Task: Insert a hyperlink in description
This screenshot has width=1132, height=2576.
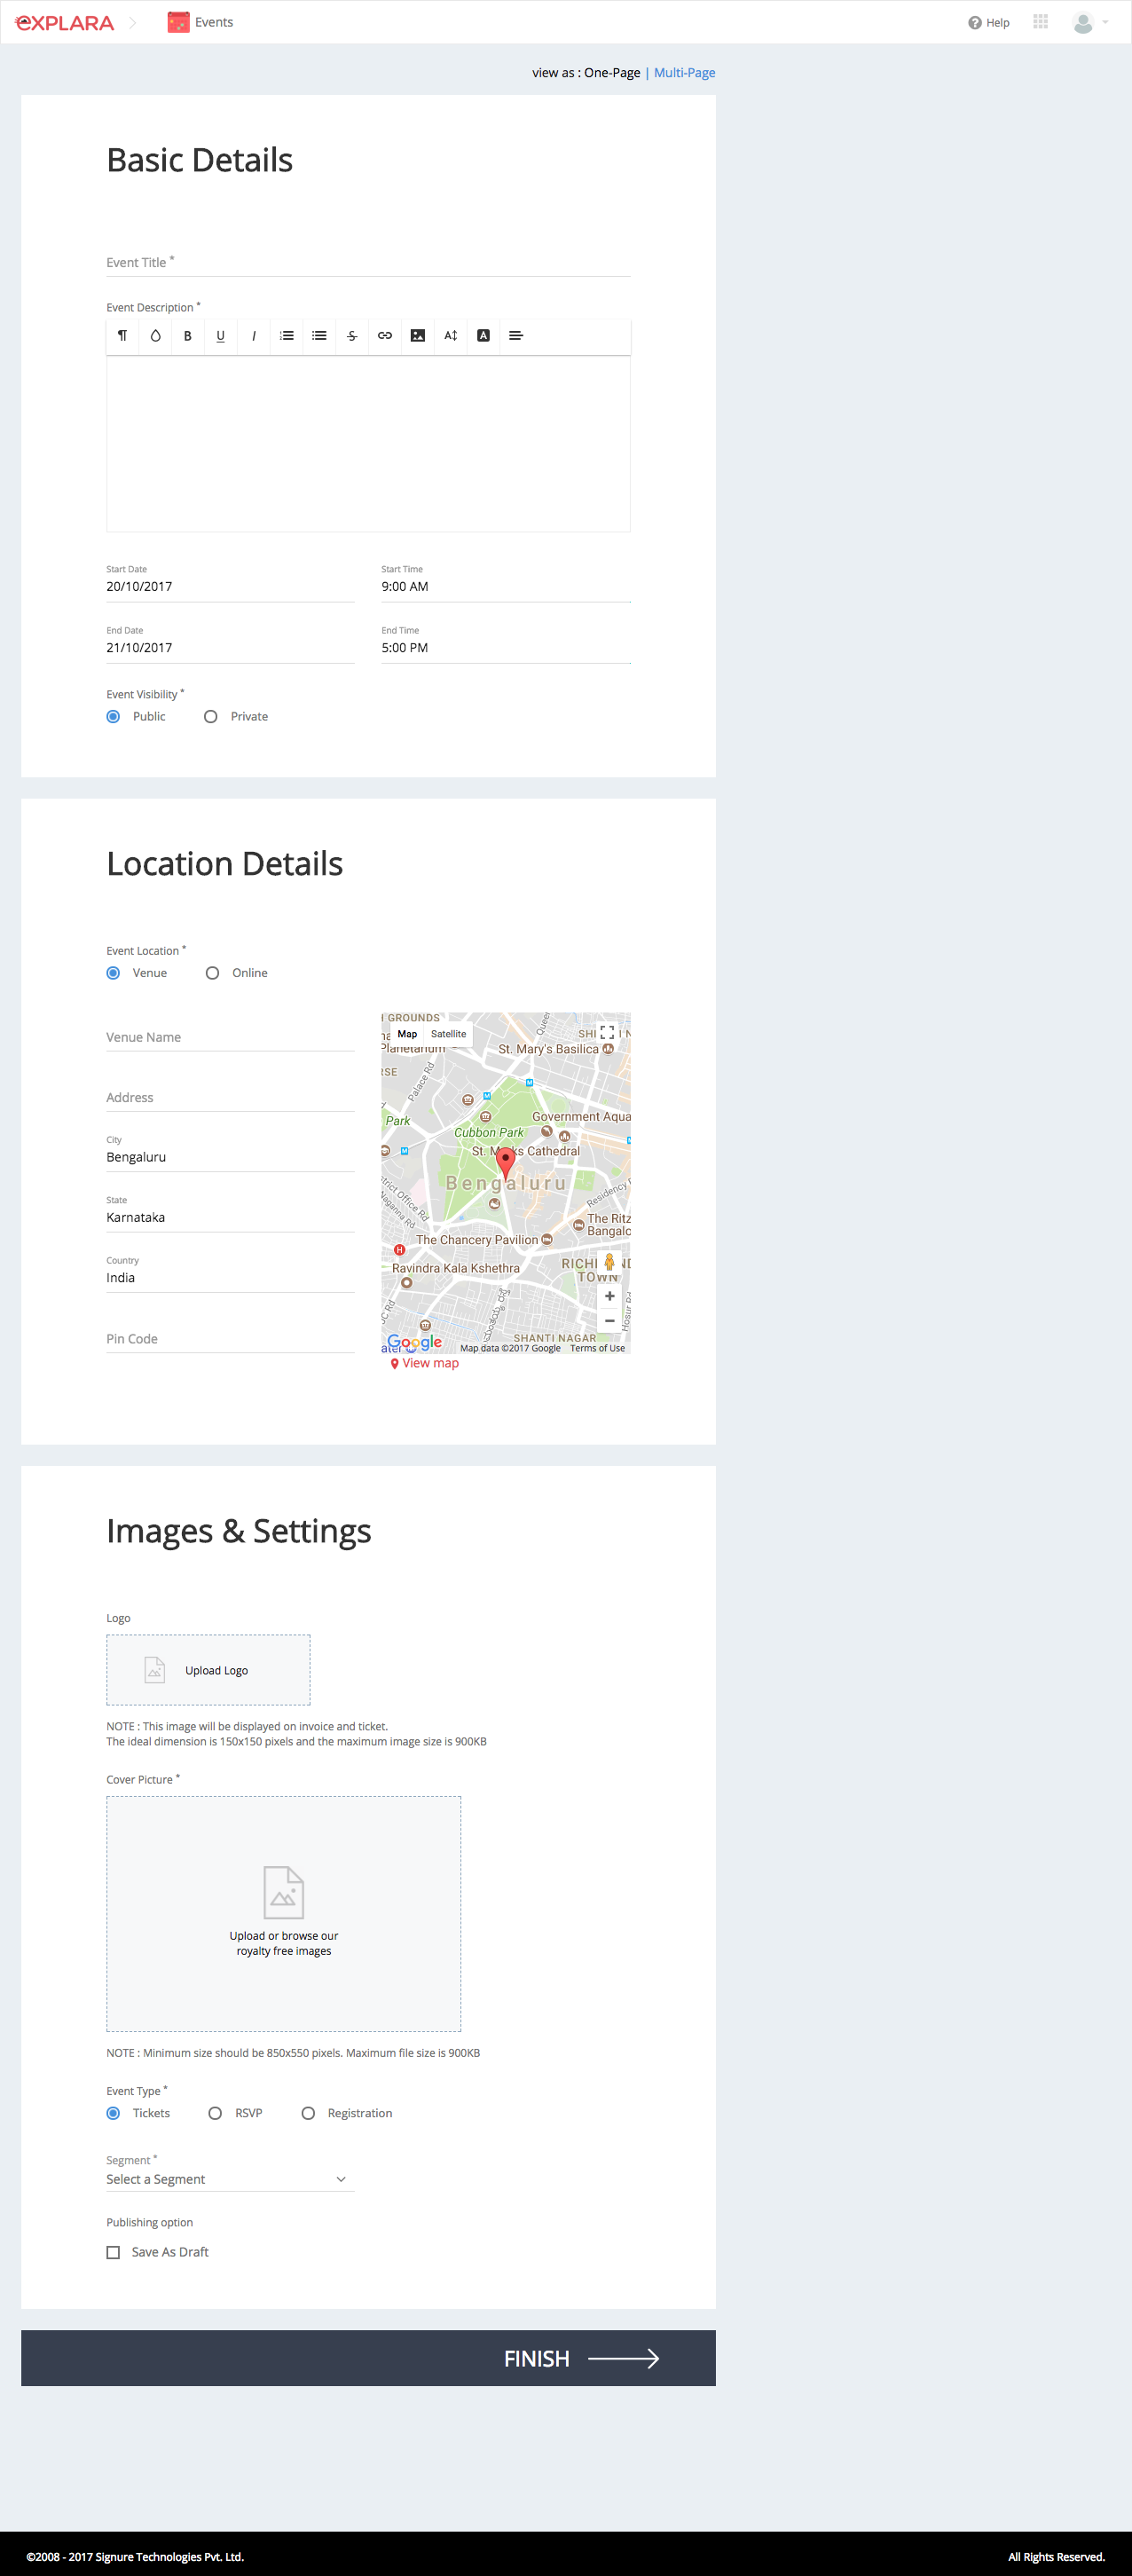Action: (385, 336)
